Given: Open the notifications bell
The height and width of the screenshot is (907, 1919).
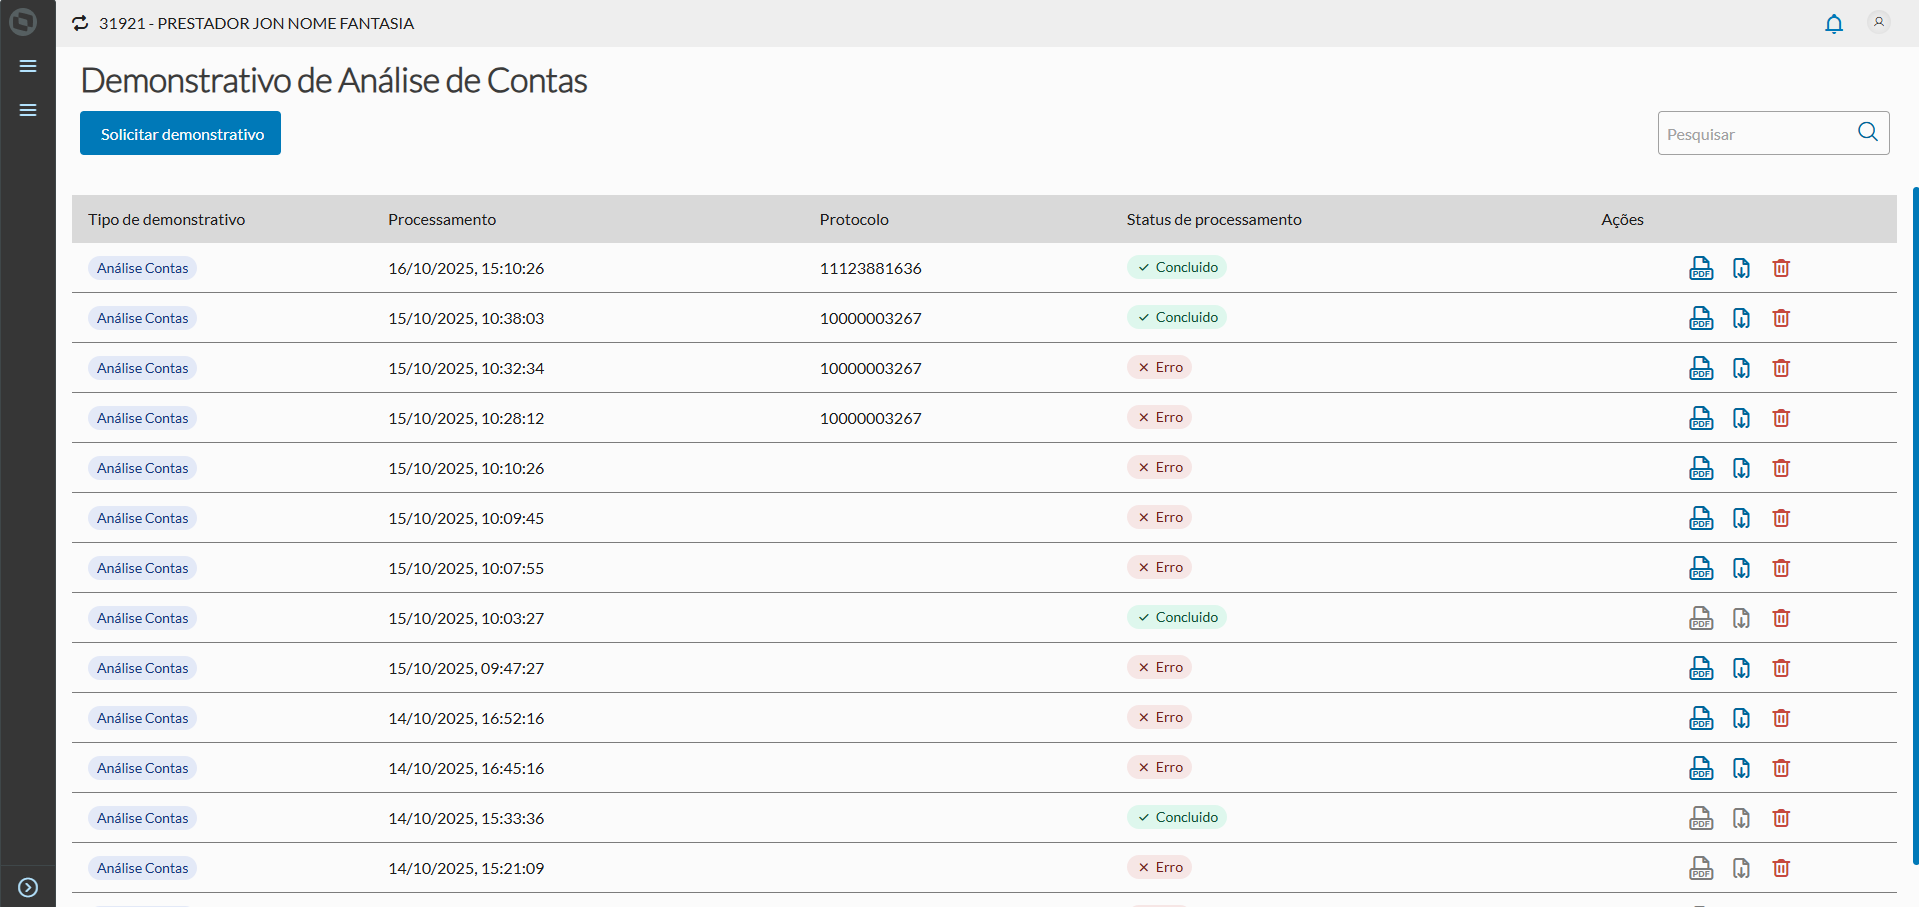Looking at the screenshot, I should point(1834,24).
